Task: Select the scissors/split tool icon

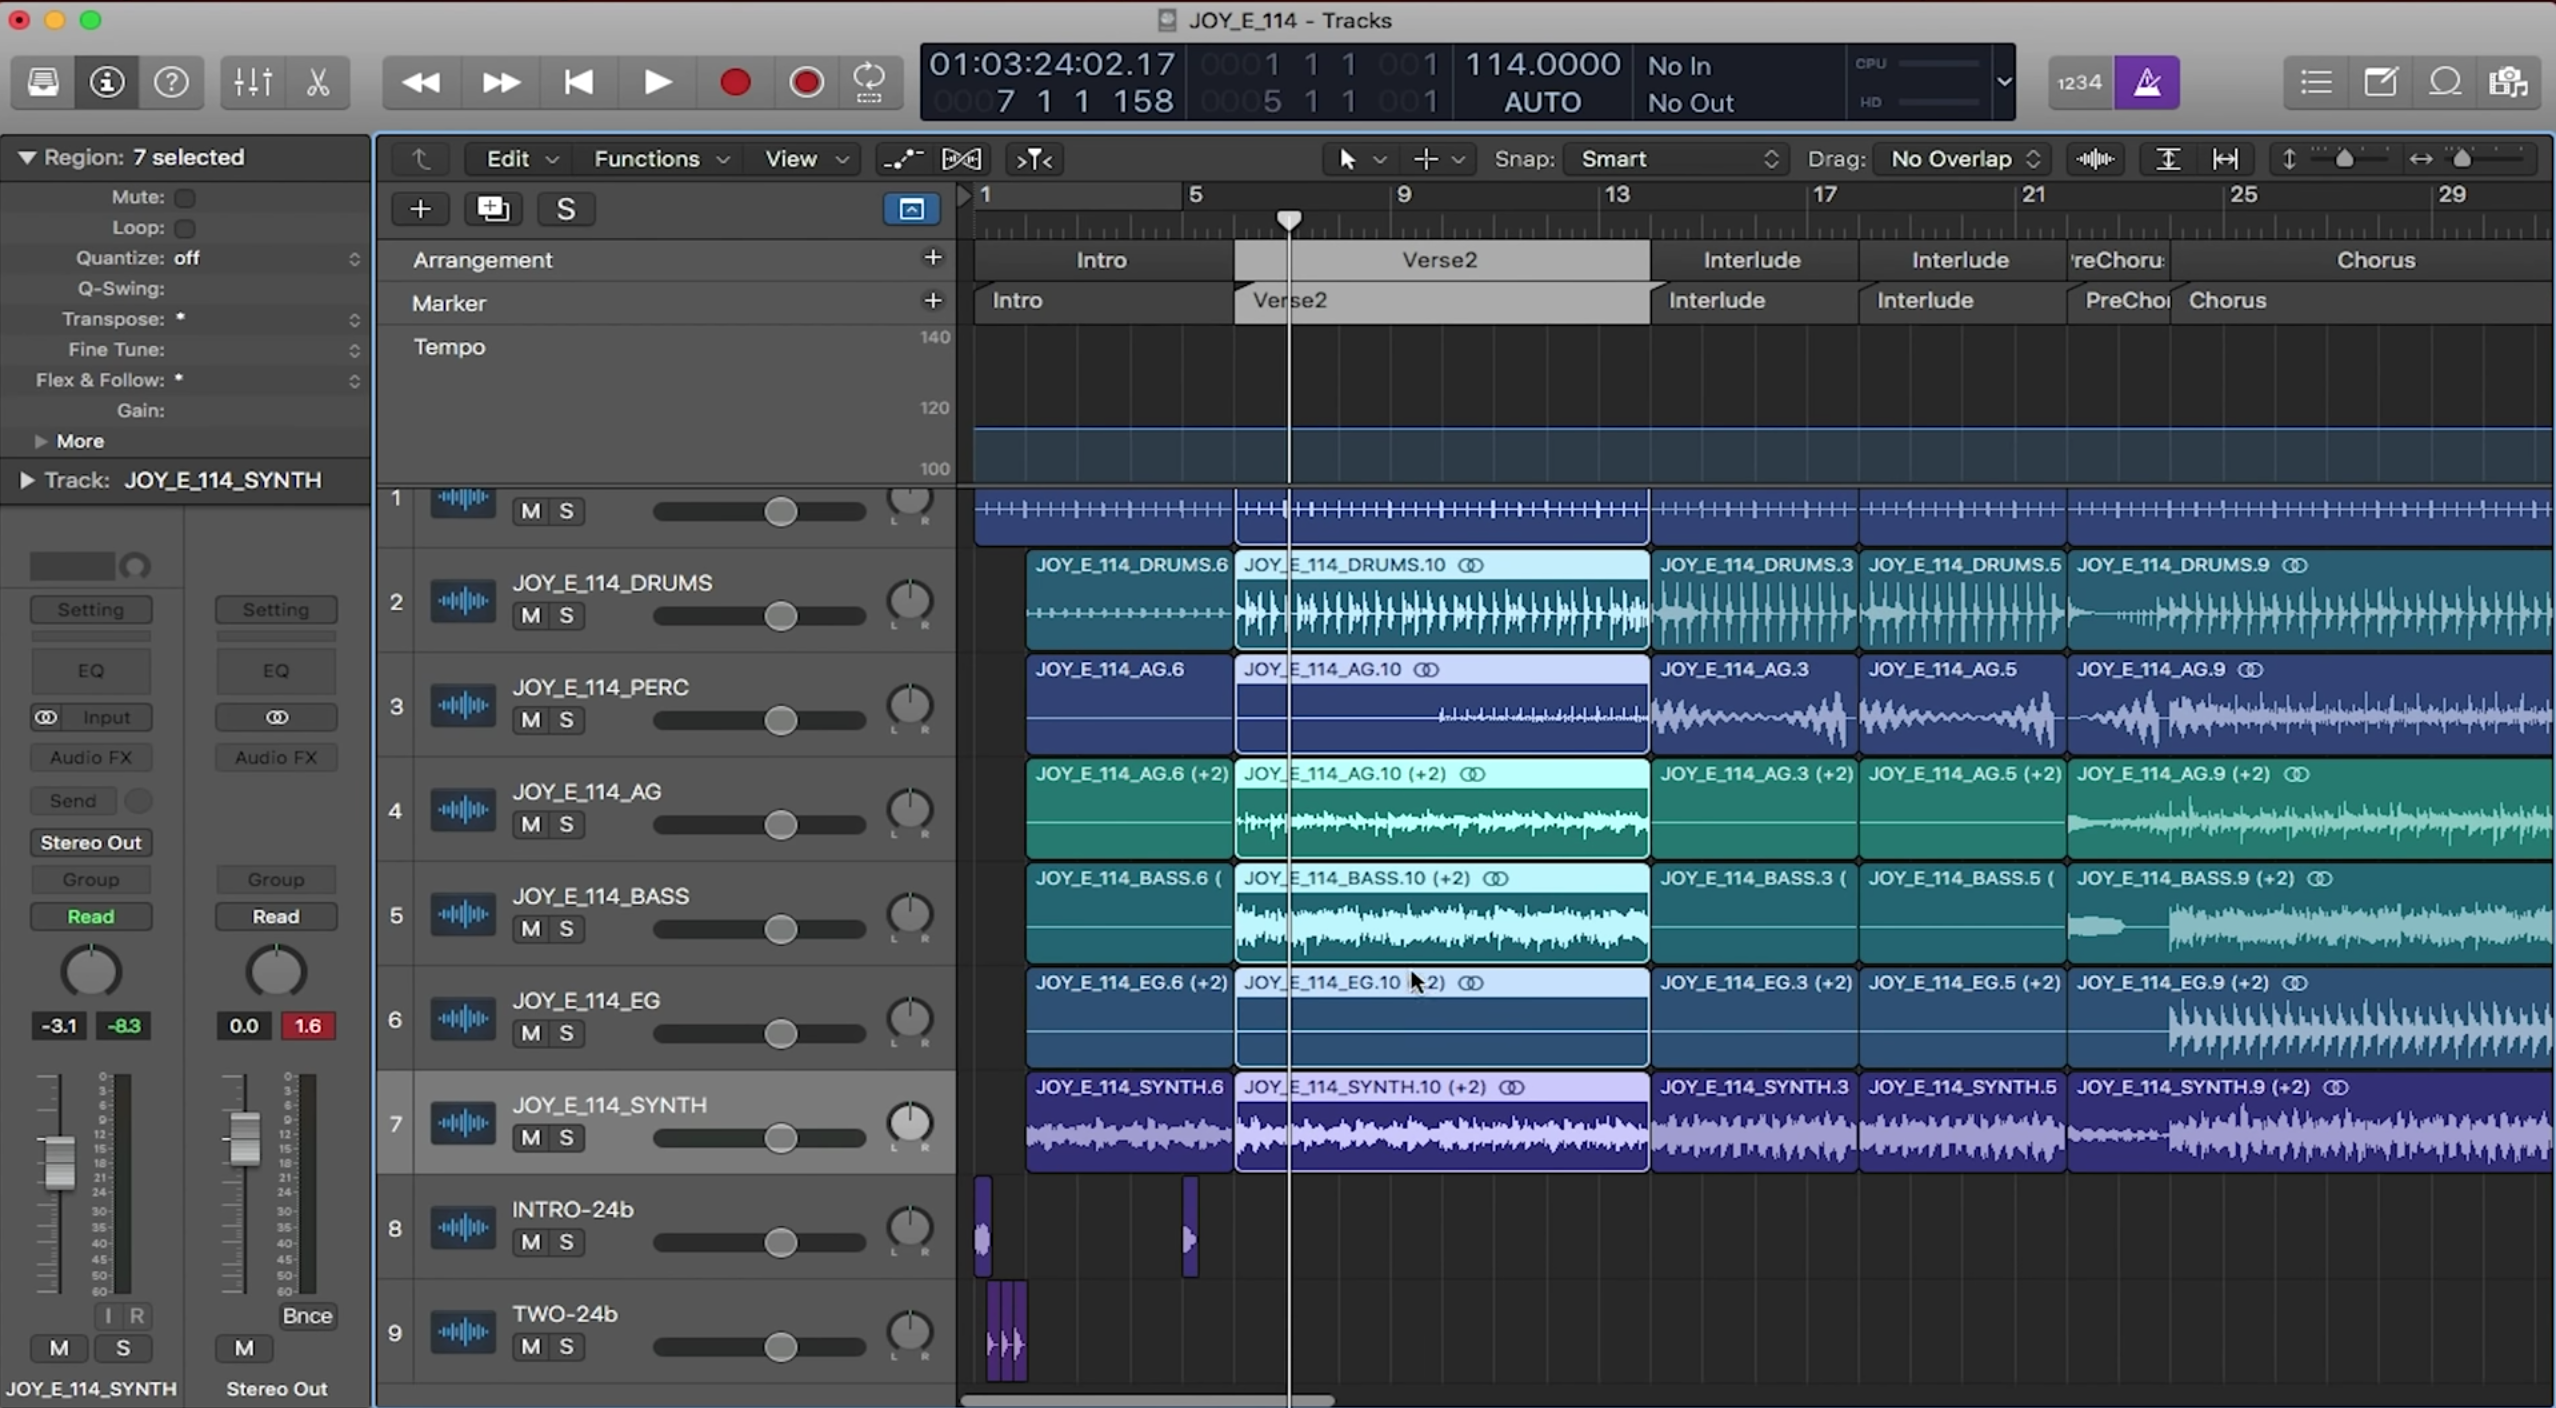Action: coord(317,80)
